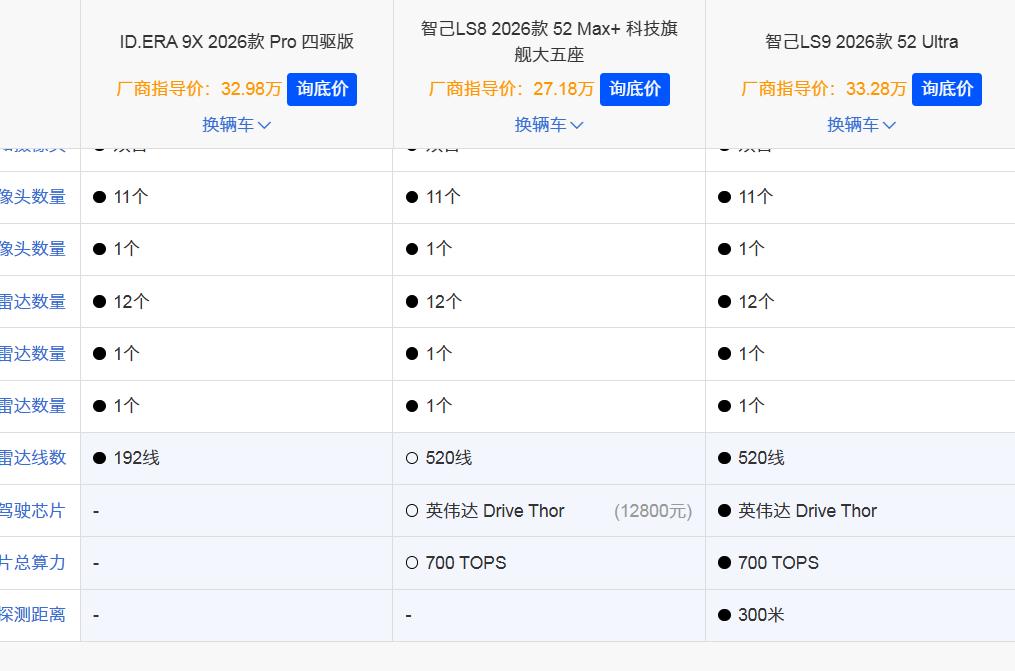Click 询底价 button for 智己LS8

(634, 89)
